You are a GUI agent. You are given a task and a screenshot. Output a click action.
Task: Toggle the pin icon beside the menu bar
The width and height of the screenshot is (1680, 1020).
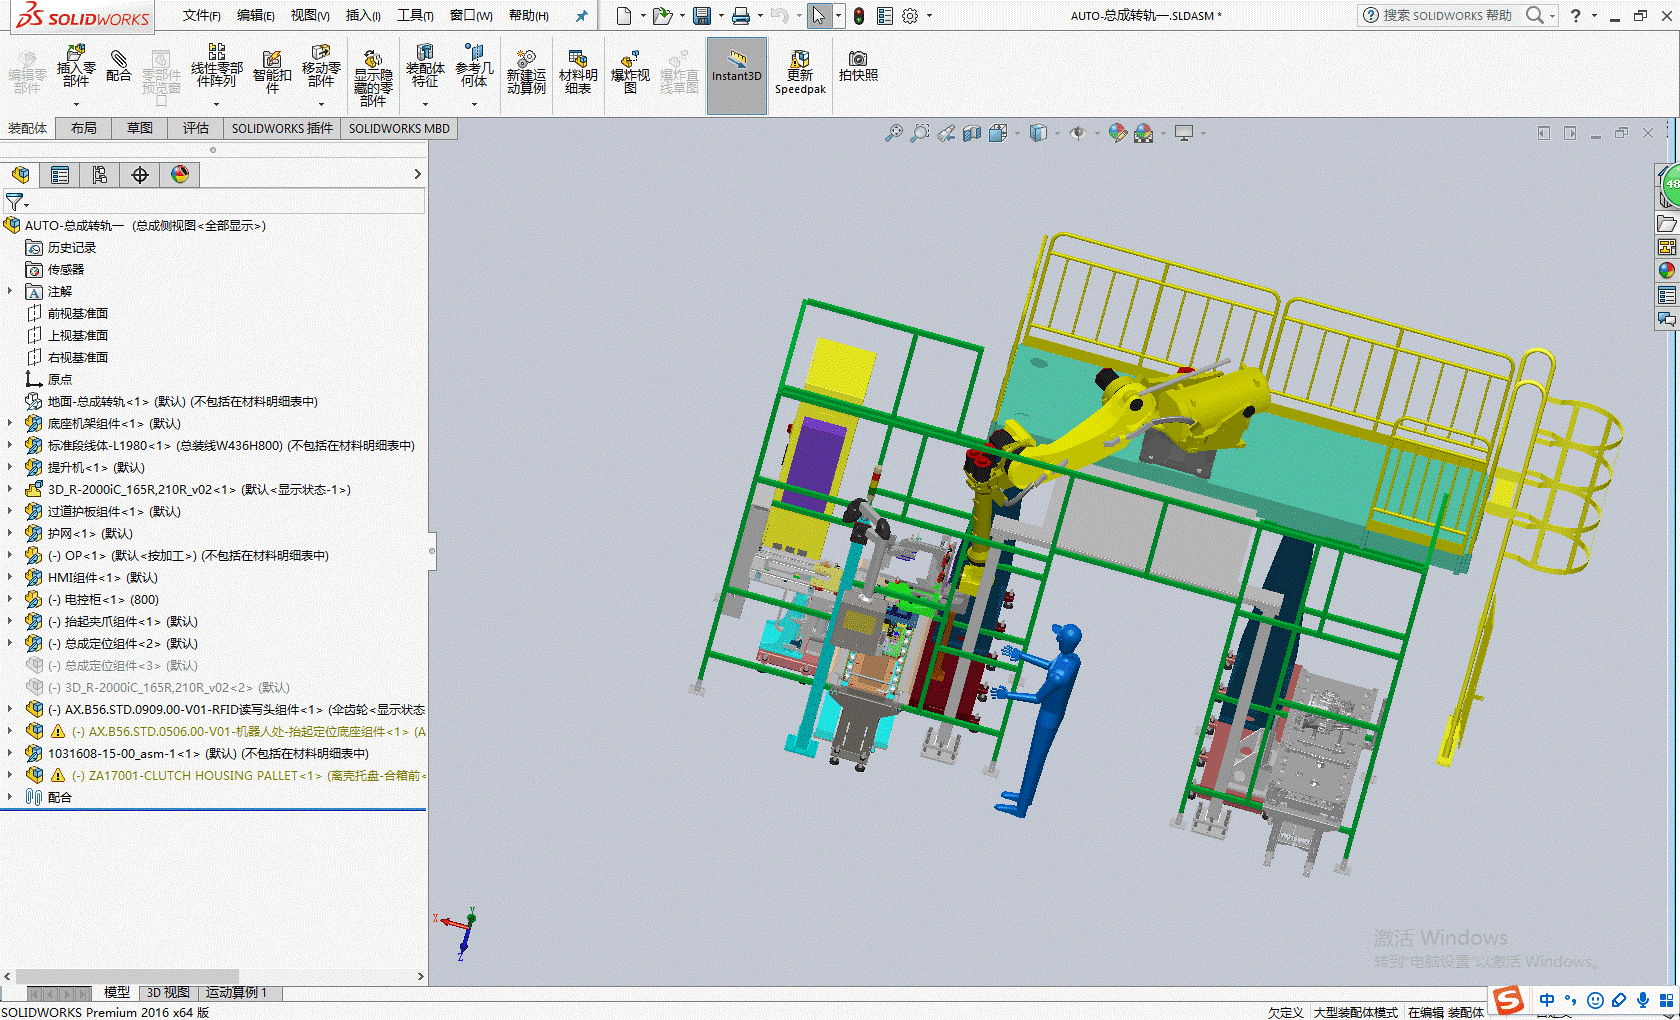581,16
